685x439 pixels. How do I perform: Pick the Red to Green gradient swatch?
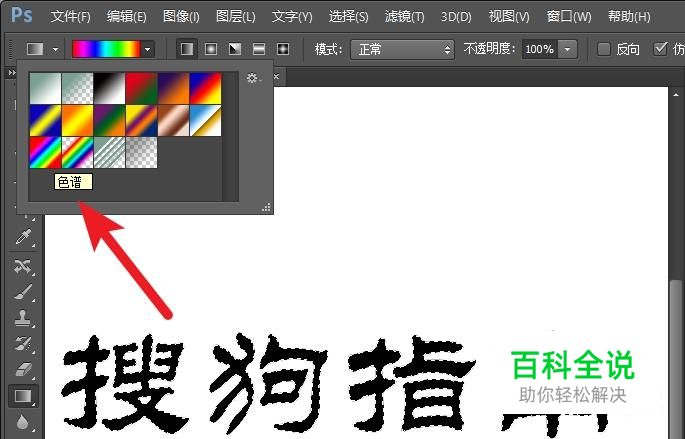[142, 89]
